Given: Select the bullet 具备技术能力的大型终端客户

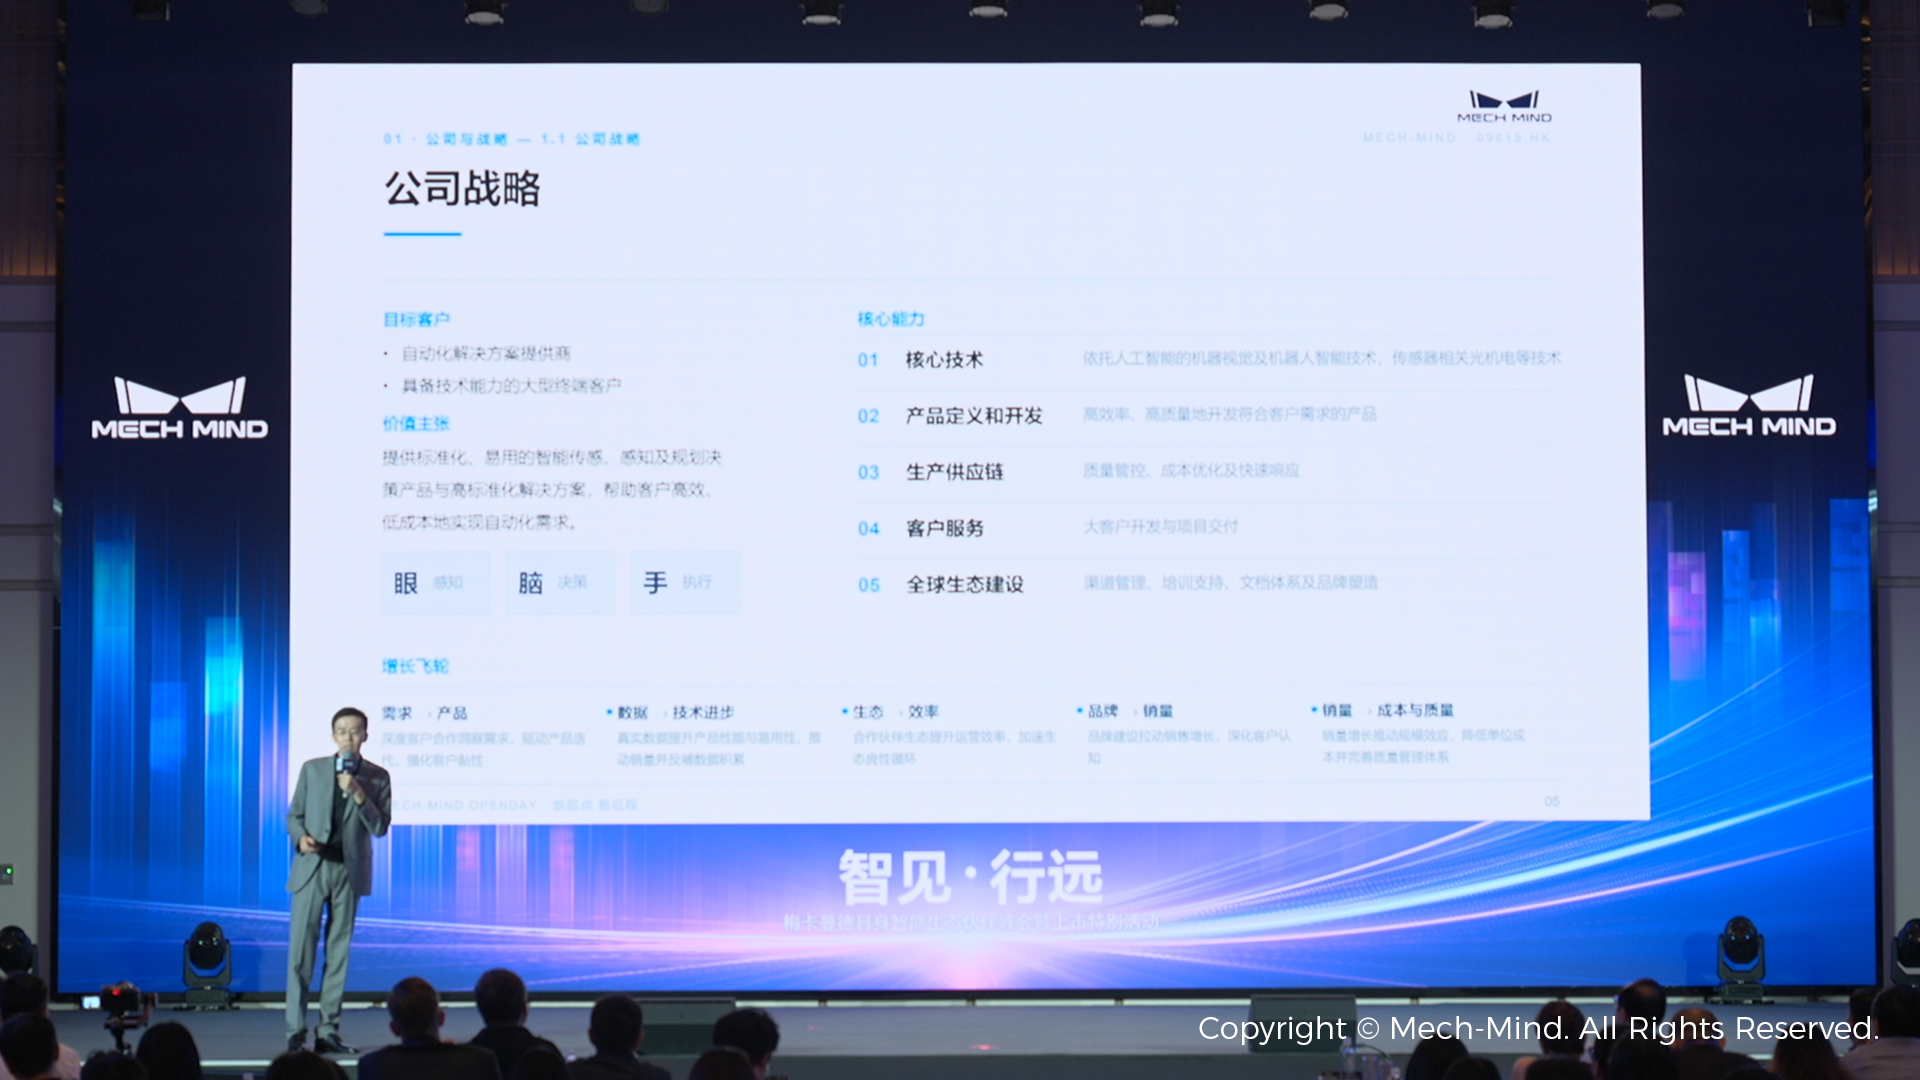Looking at the screenshot, I should click(511, 386).
